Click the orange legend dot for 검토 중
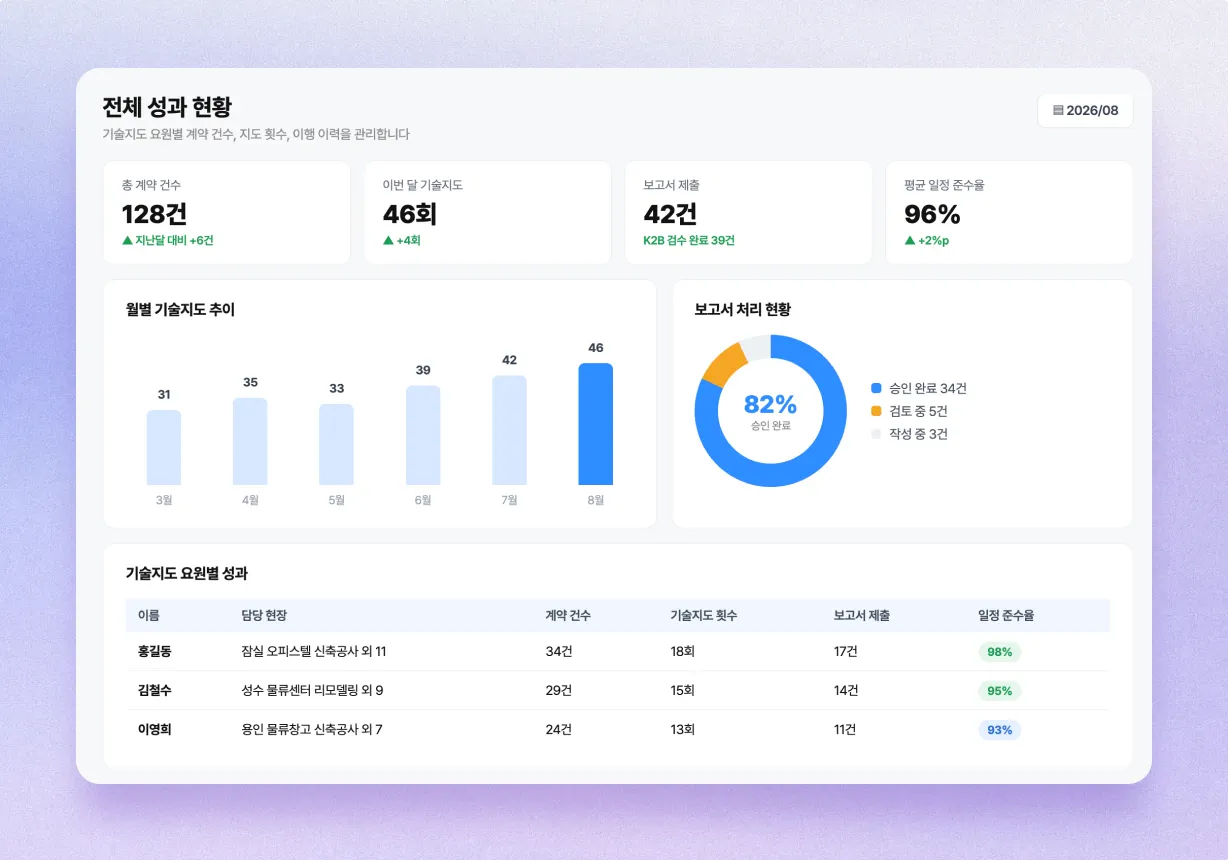The width and height of the screenshot is (1228, 860). [877, 411]
